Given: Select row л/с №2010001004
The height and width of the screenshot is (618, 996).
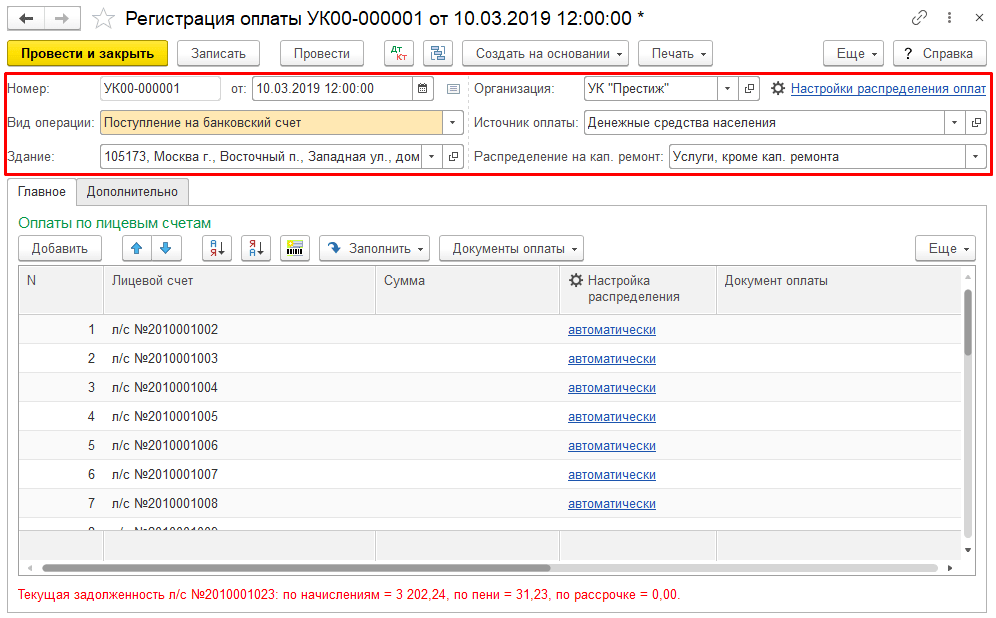Looking at the screenshot, I should 490,387.
